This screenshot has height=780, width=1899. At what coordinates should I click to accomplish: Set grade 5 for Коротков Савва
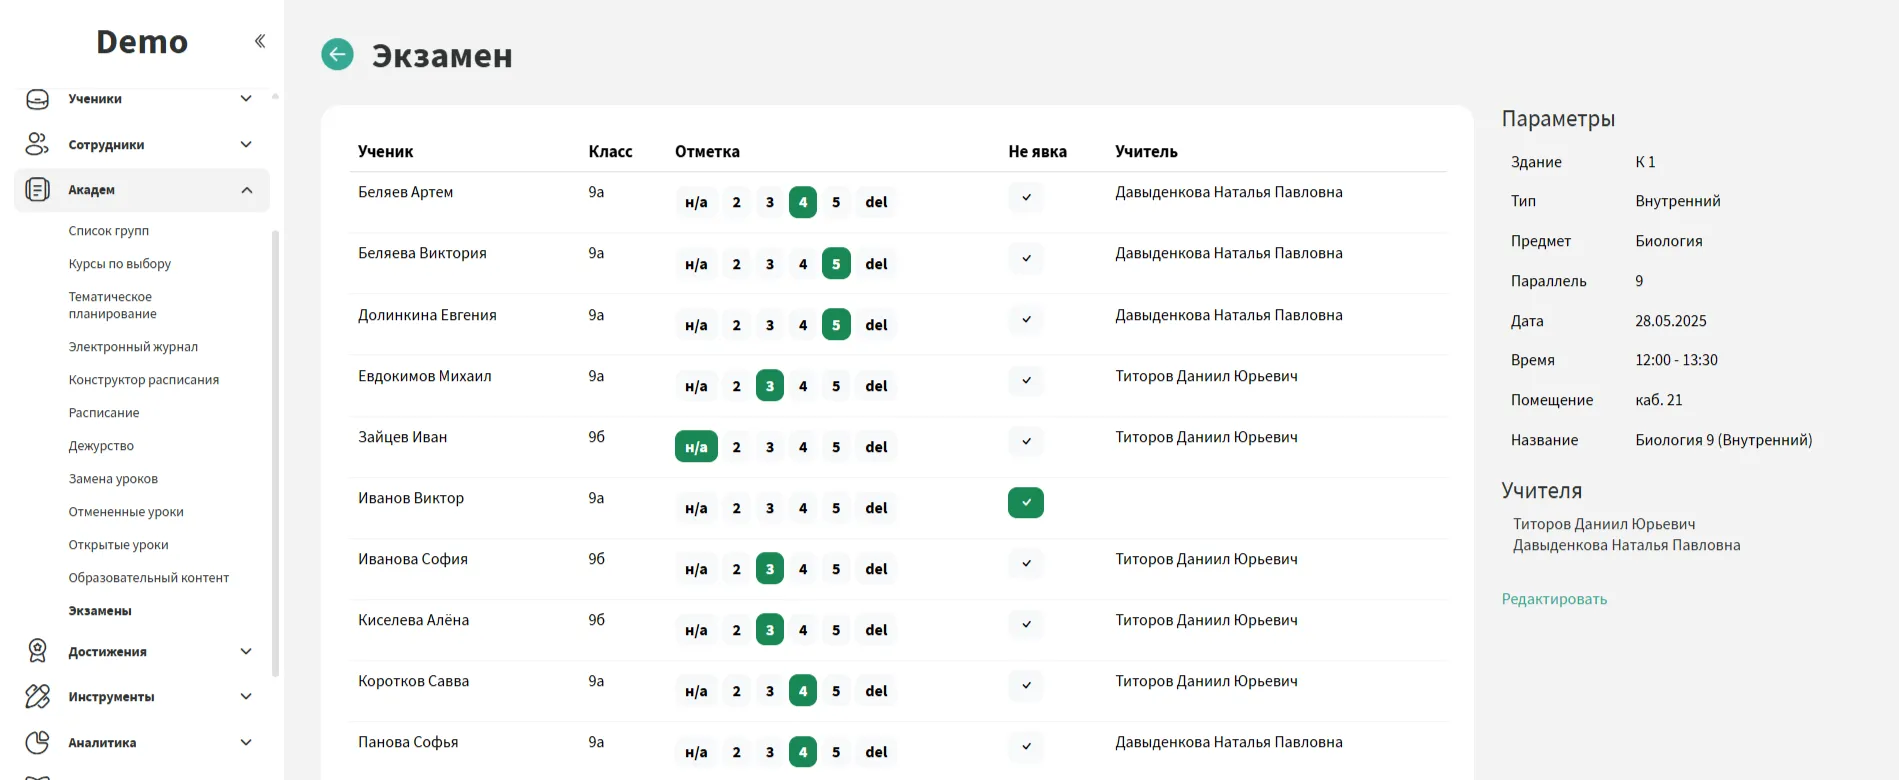[x=836, y=691]
